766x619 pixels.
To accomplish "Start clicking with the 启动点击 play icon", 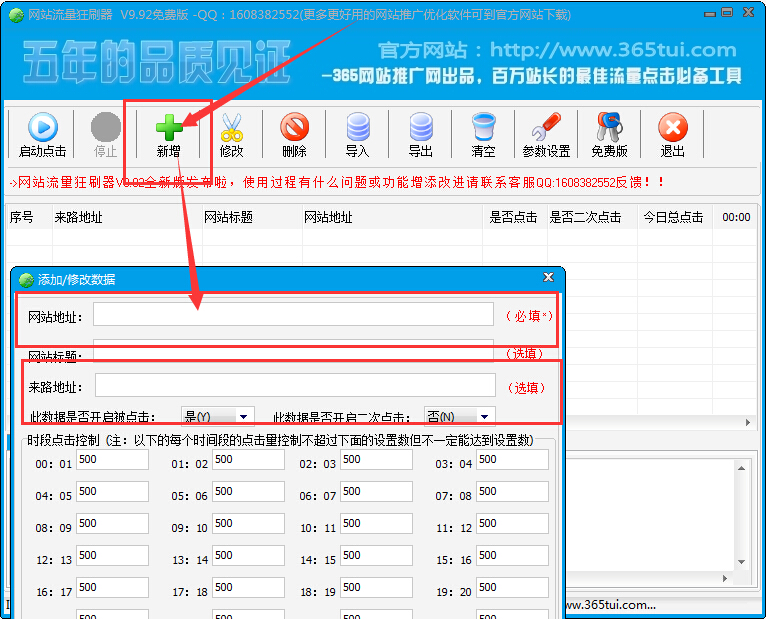I will click(43, 127).
